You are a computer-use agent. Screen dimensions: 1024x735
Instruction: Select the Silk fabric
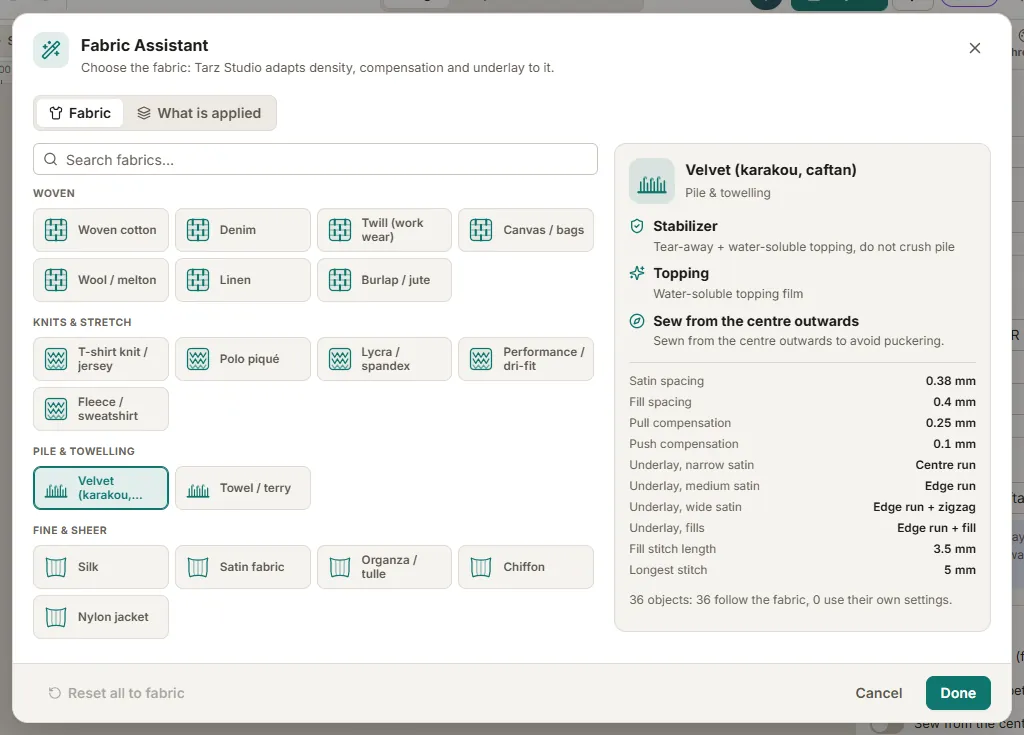coord(101,567)
